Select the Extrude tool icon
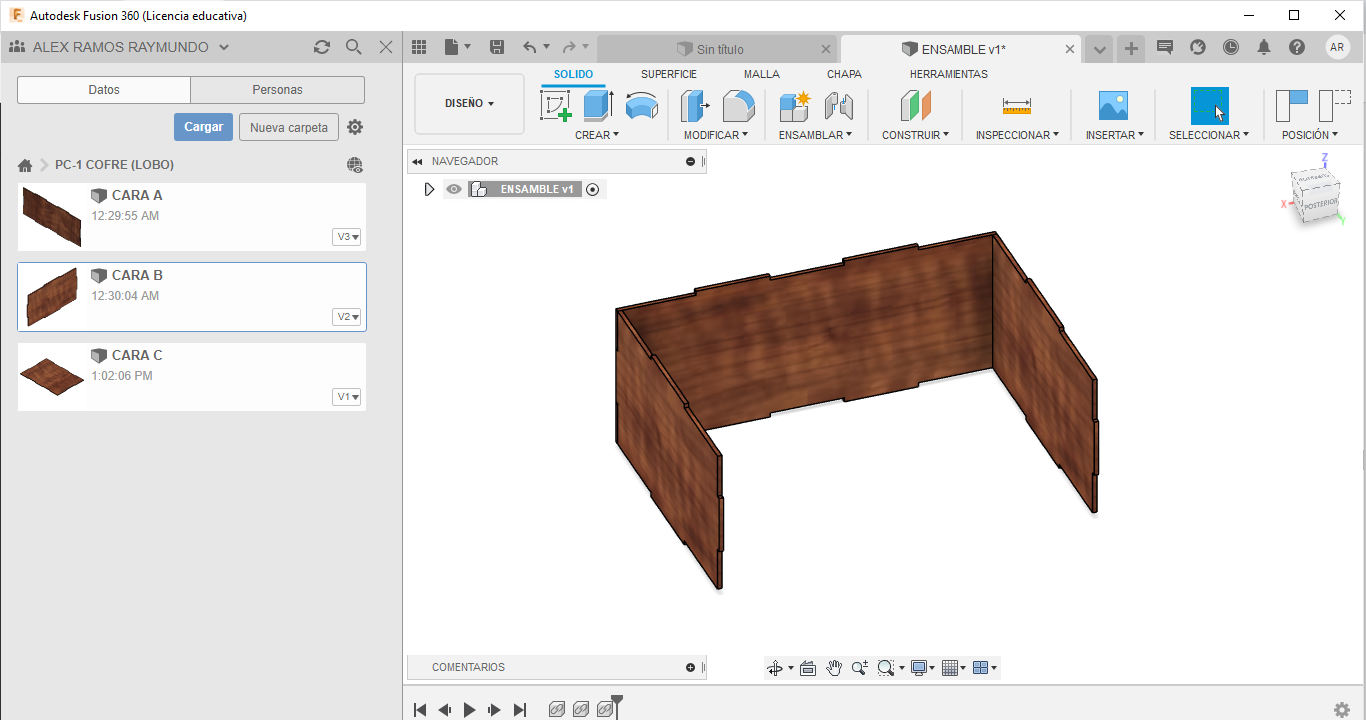This screenshot has width=1366, height=720. coord(598,105)
